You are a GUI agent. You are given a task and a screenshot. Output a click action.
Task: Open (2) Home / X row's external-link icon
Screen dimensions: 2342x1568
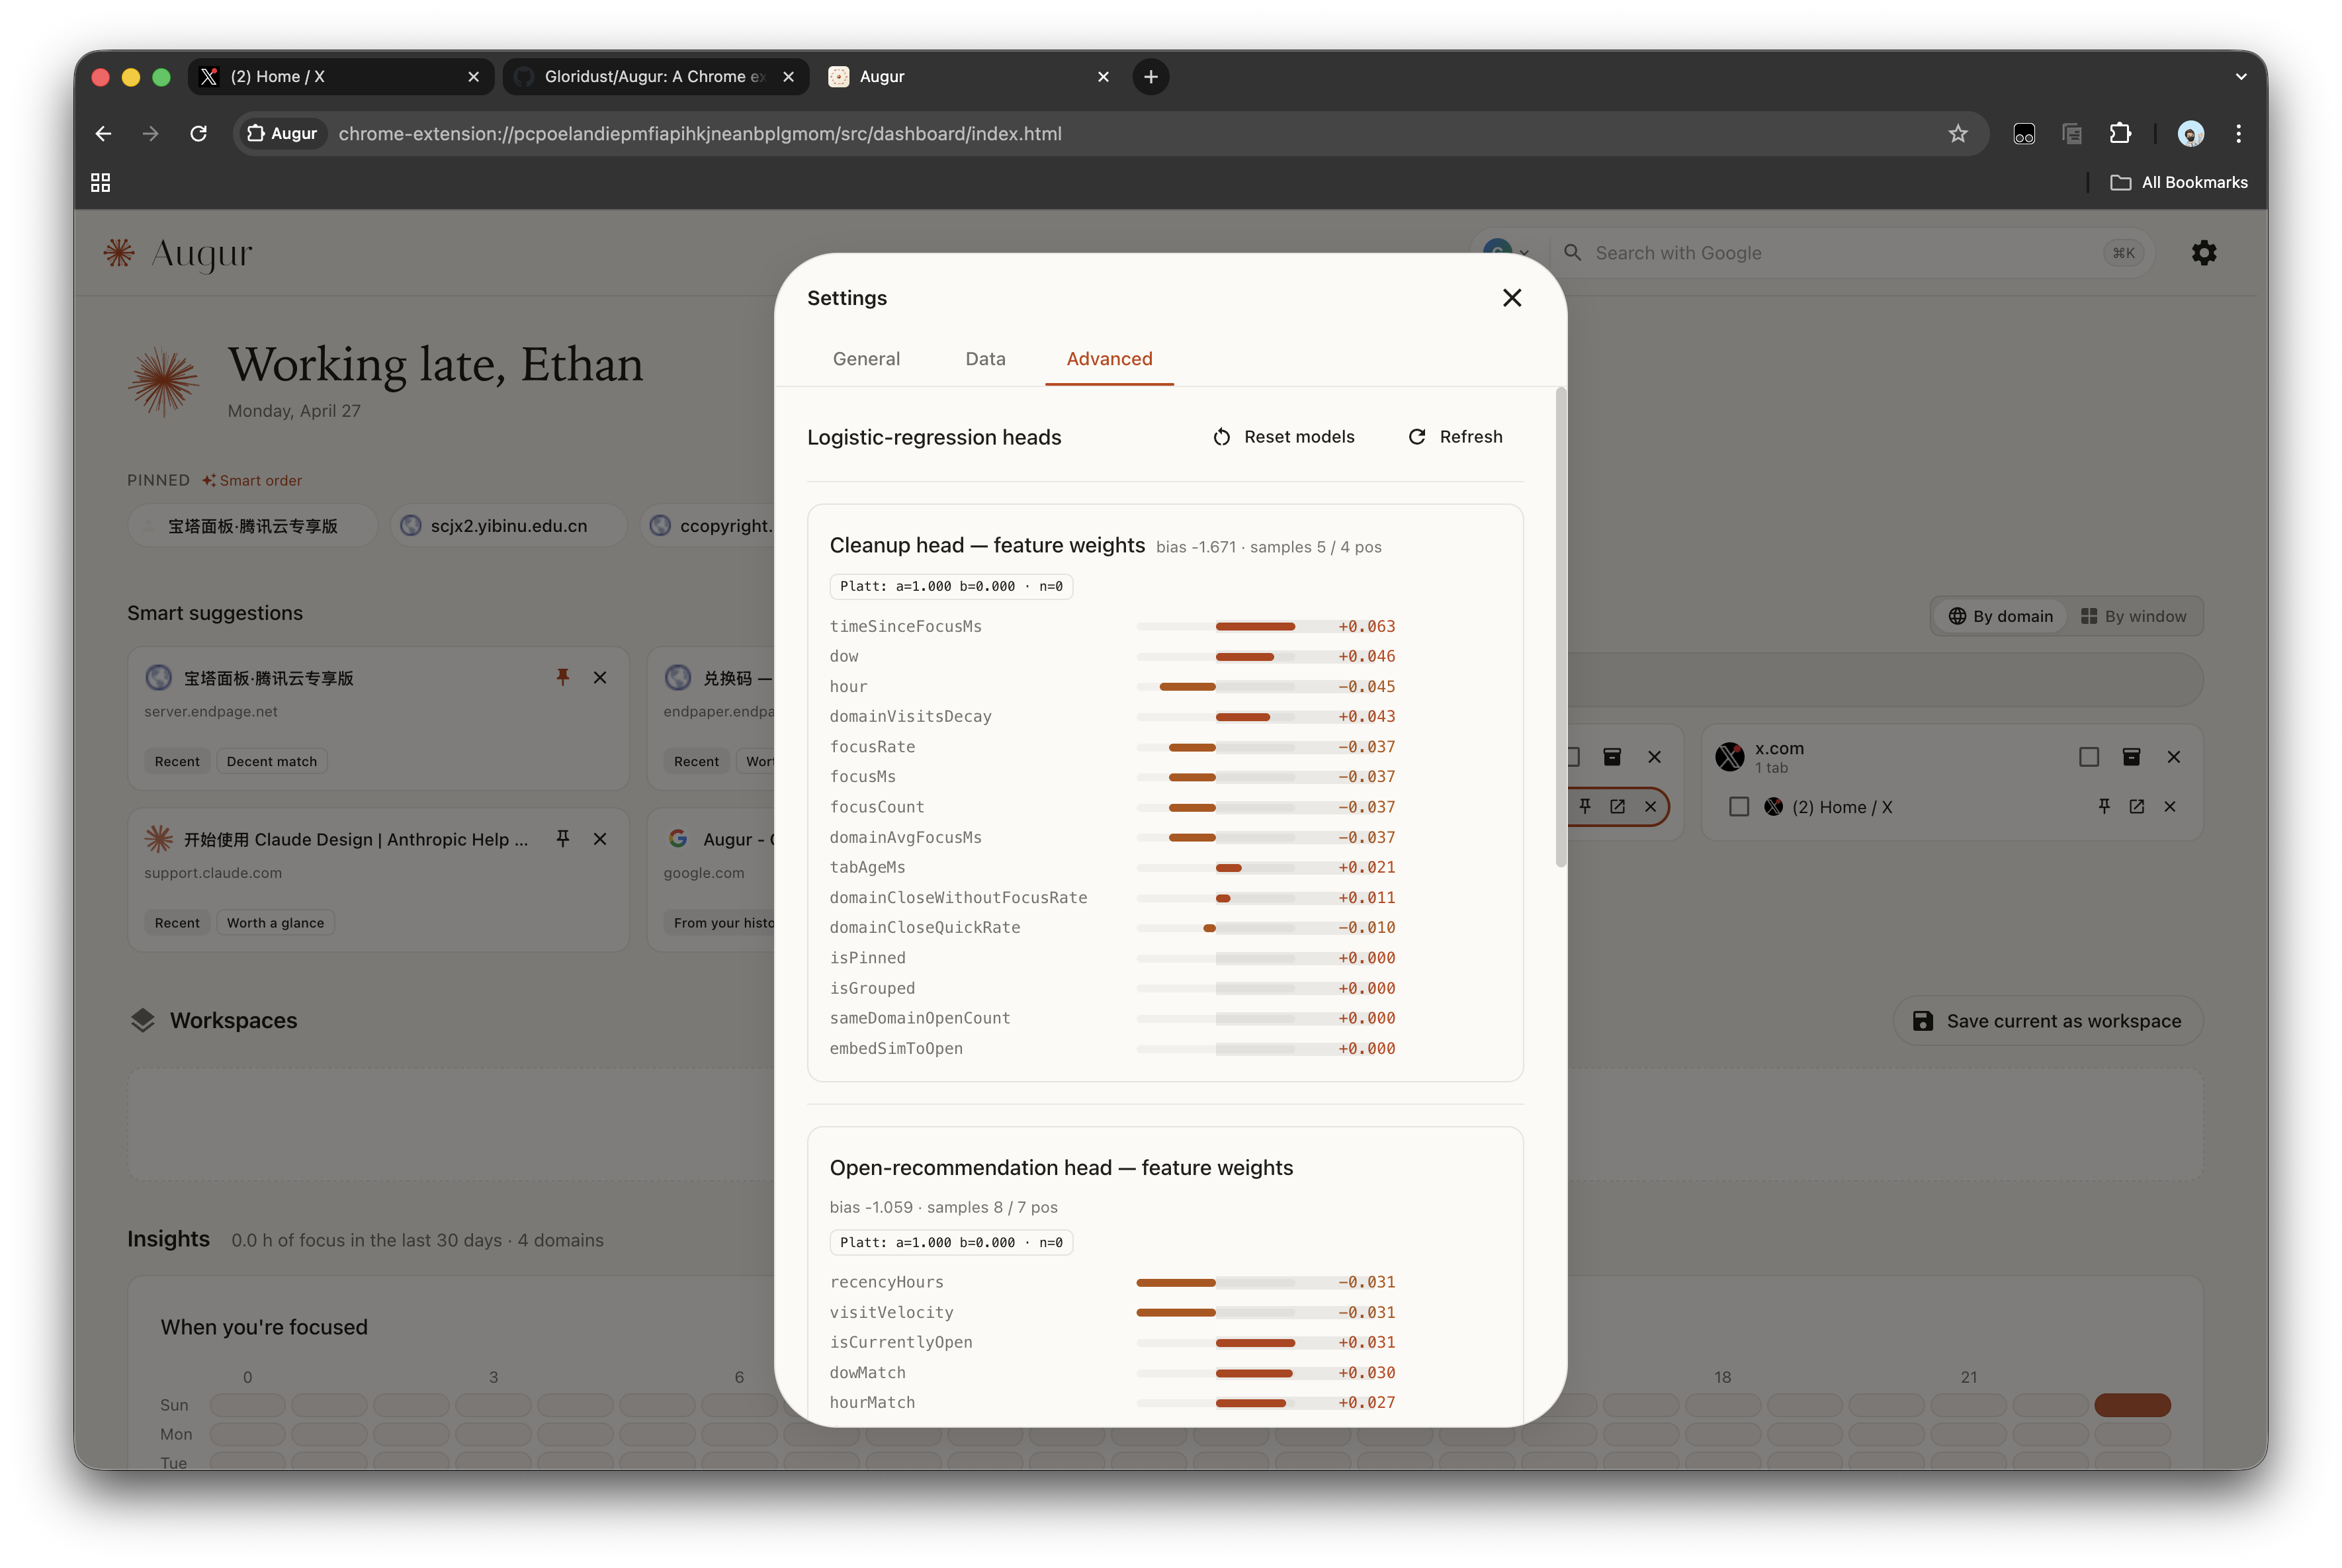(2137, 806)
